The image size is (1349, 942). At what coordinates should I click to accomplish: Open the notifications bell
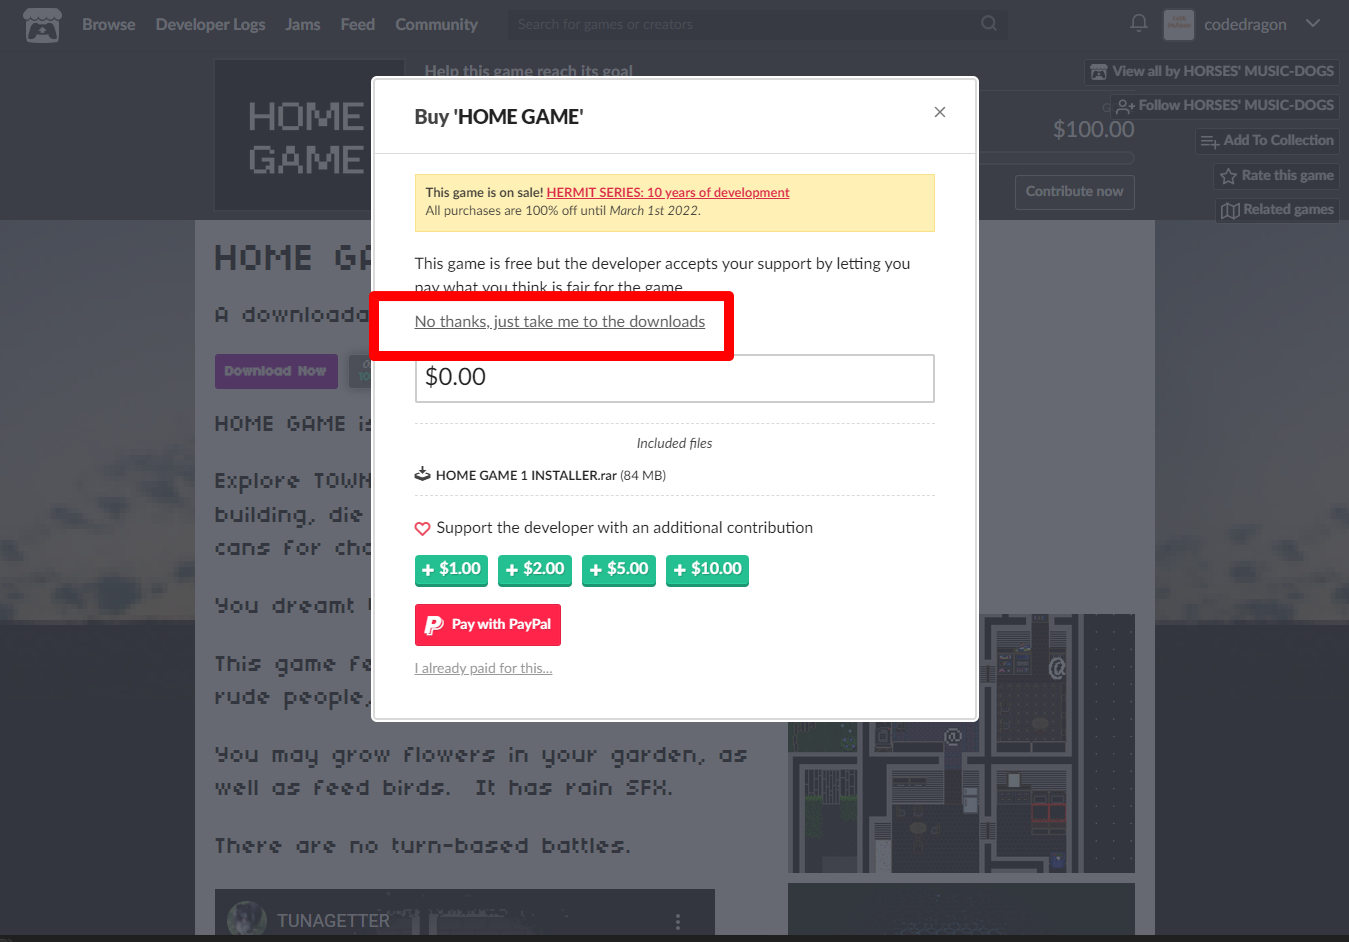point(1138,23)
